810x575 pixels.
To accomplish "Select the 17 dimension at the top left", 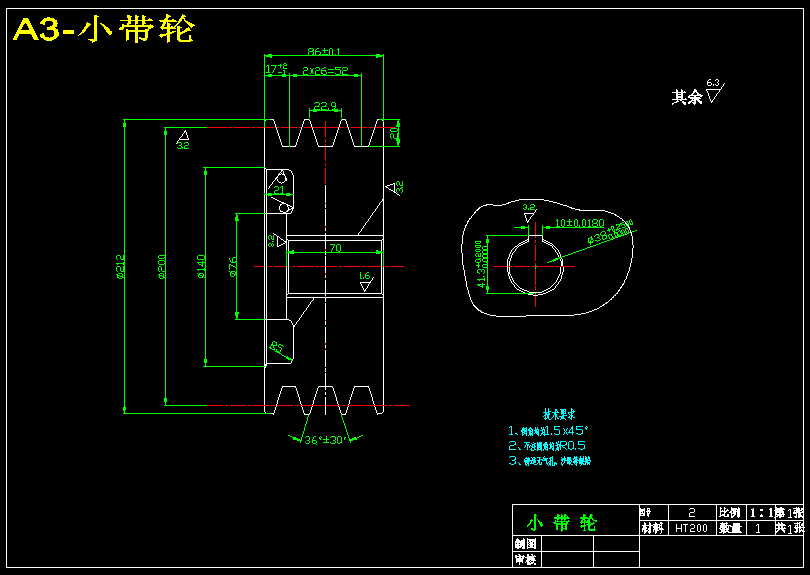I will click(x=276, y=69).
